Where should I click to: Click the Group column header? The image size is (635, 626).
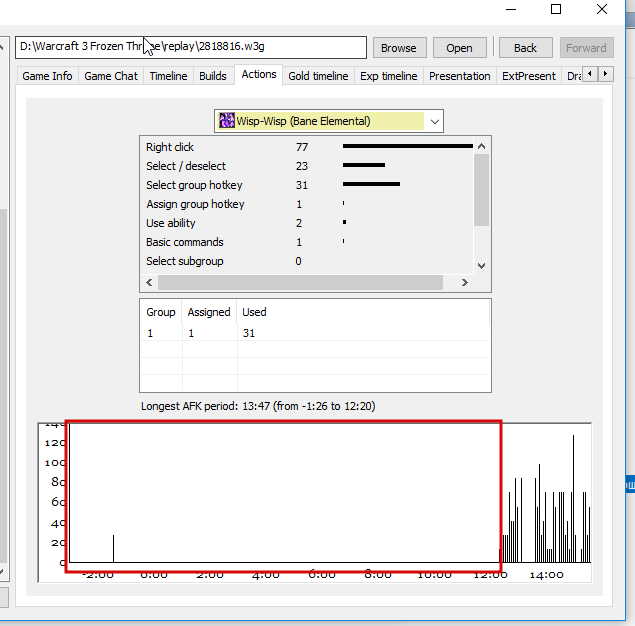(x=161, y=312)
